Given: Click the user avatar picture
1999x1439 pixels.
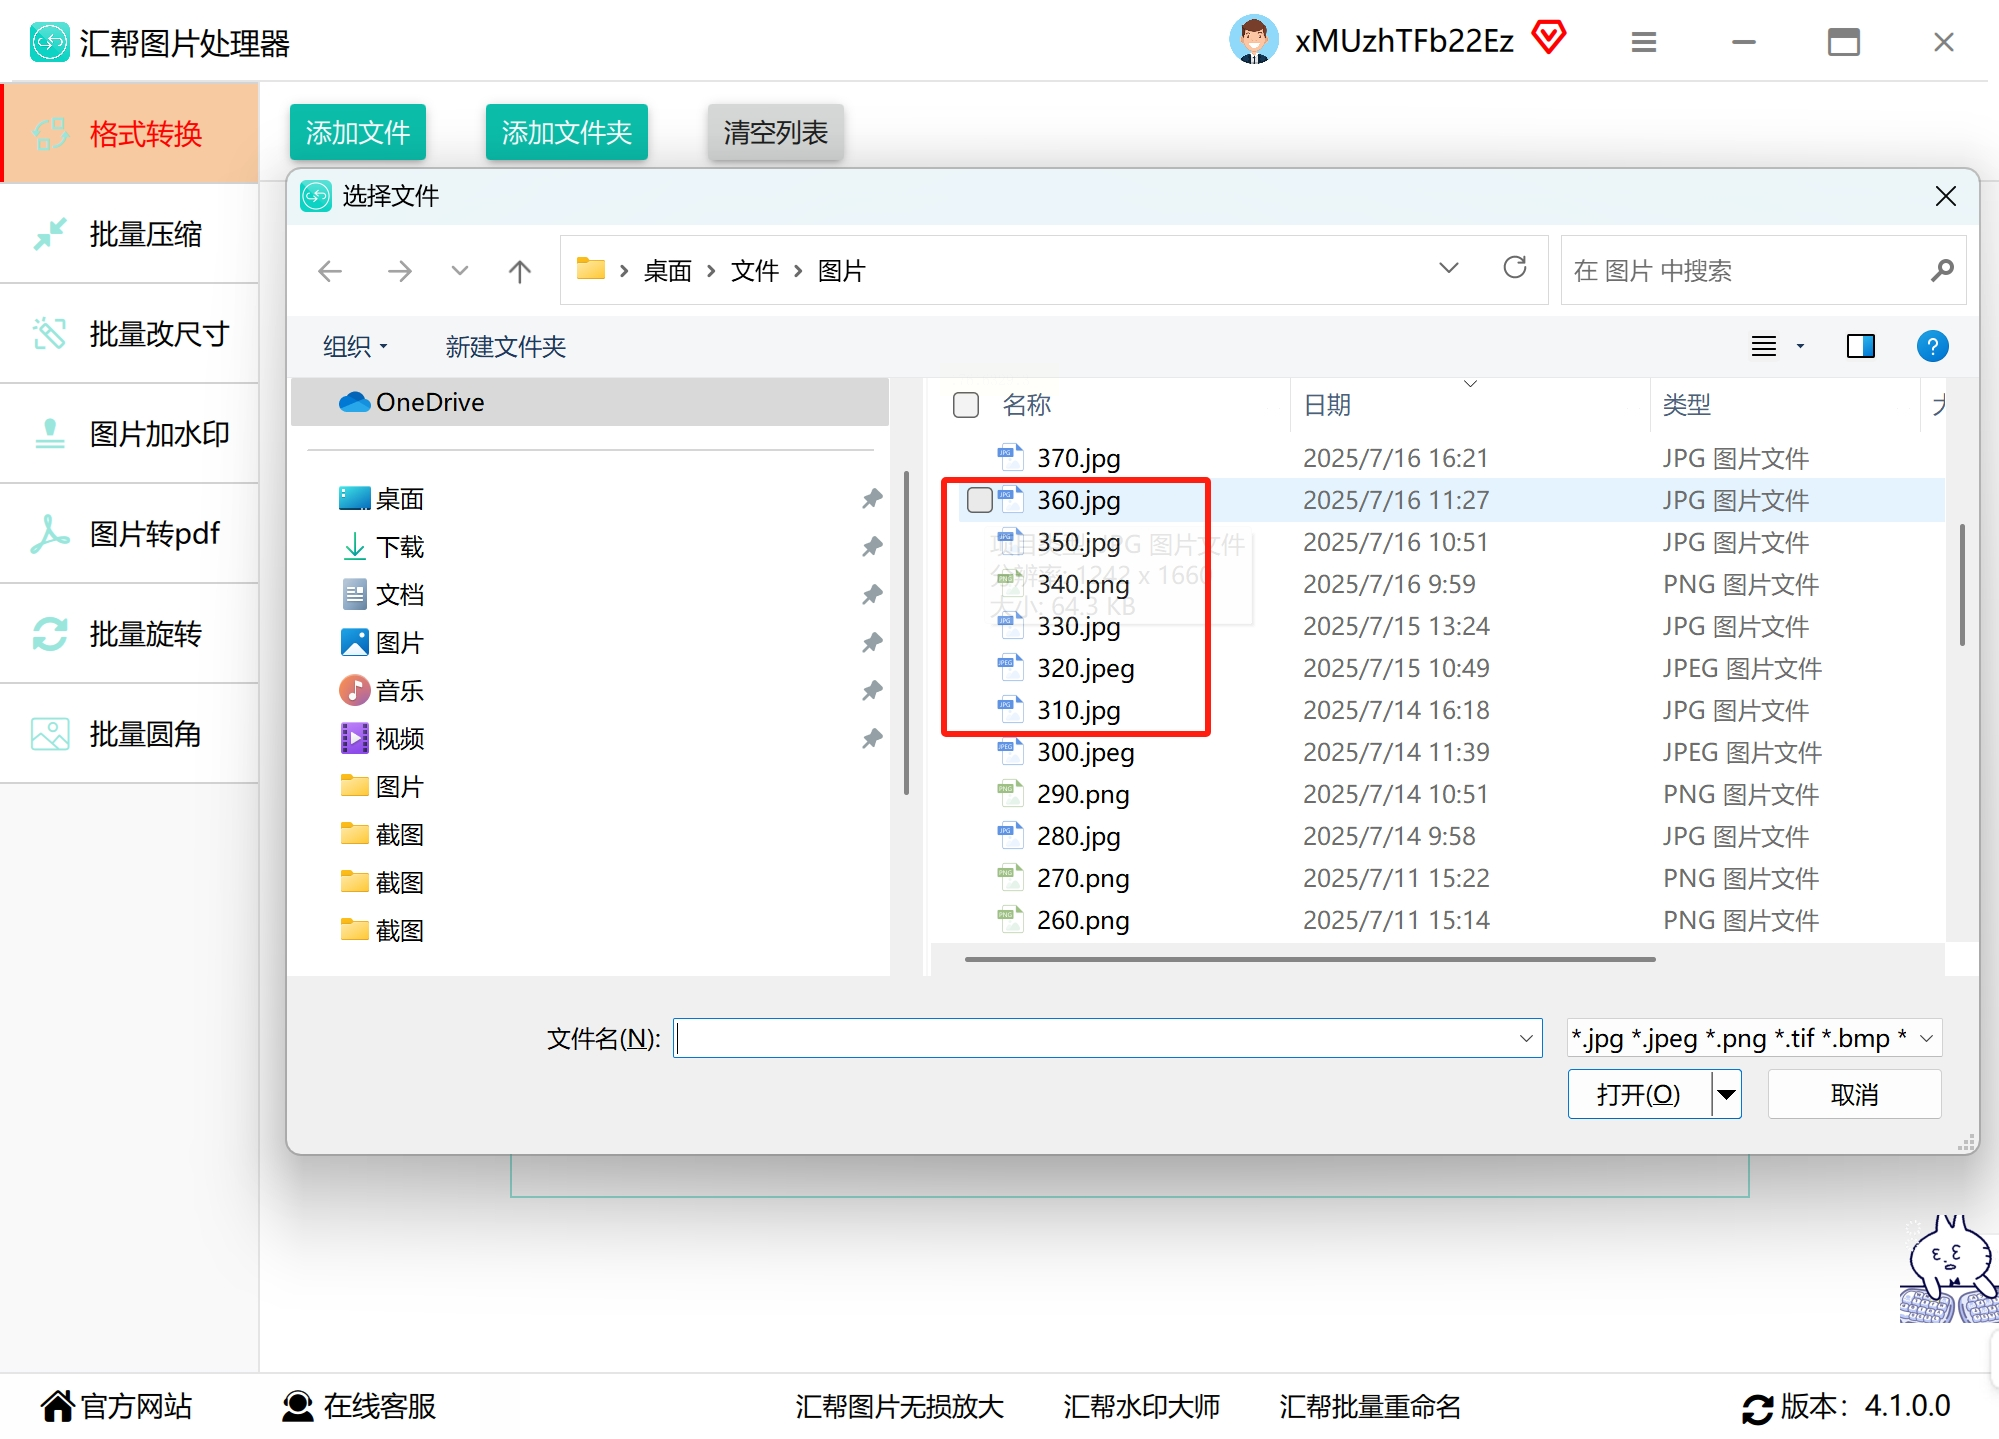Looking at the screenshot, I should click(1253, 40).
